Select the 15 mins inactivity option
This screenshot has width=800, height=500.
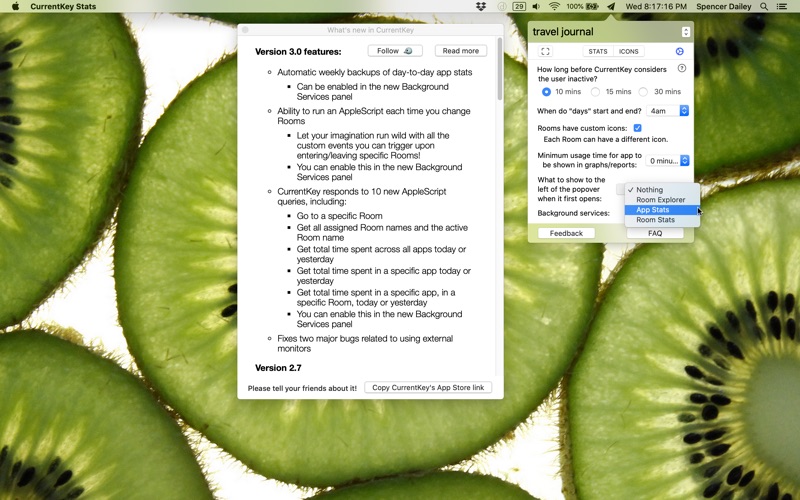tap(595, 92)
